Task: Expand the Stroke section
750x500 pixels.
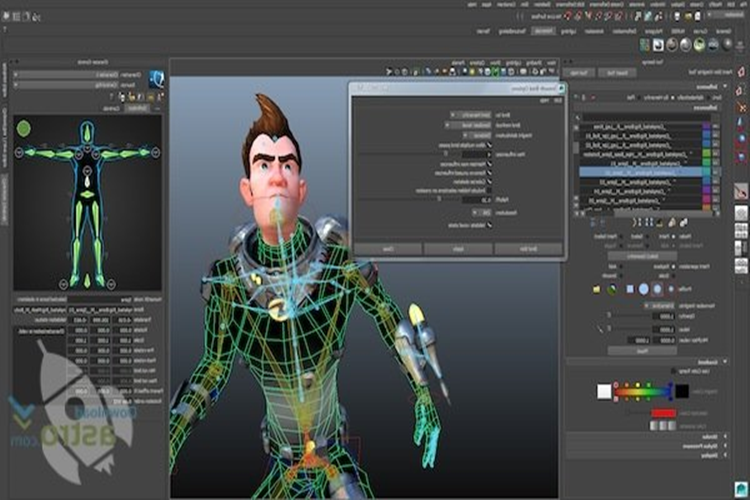Action: (x=725, y=436)
